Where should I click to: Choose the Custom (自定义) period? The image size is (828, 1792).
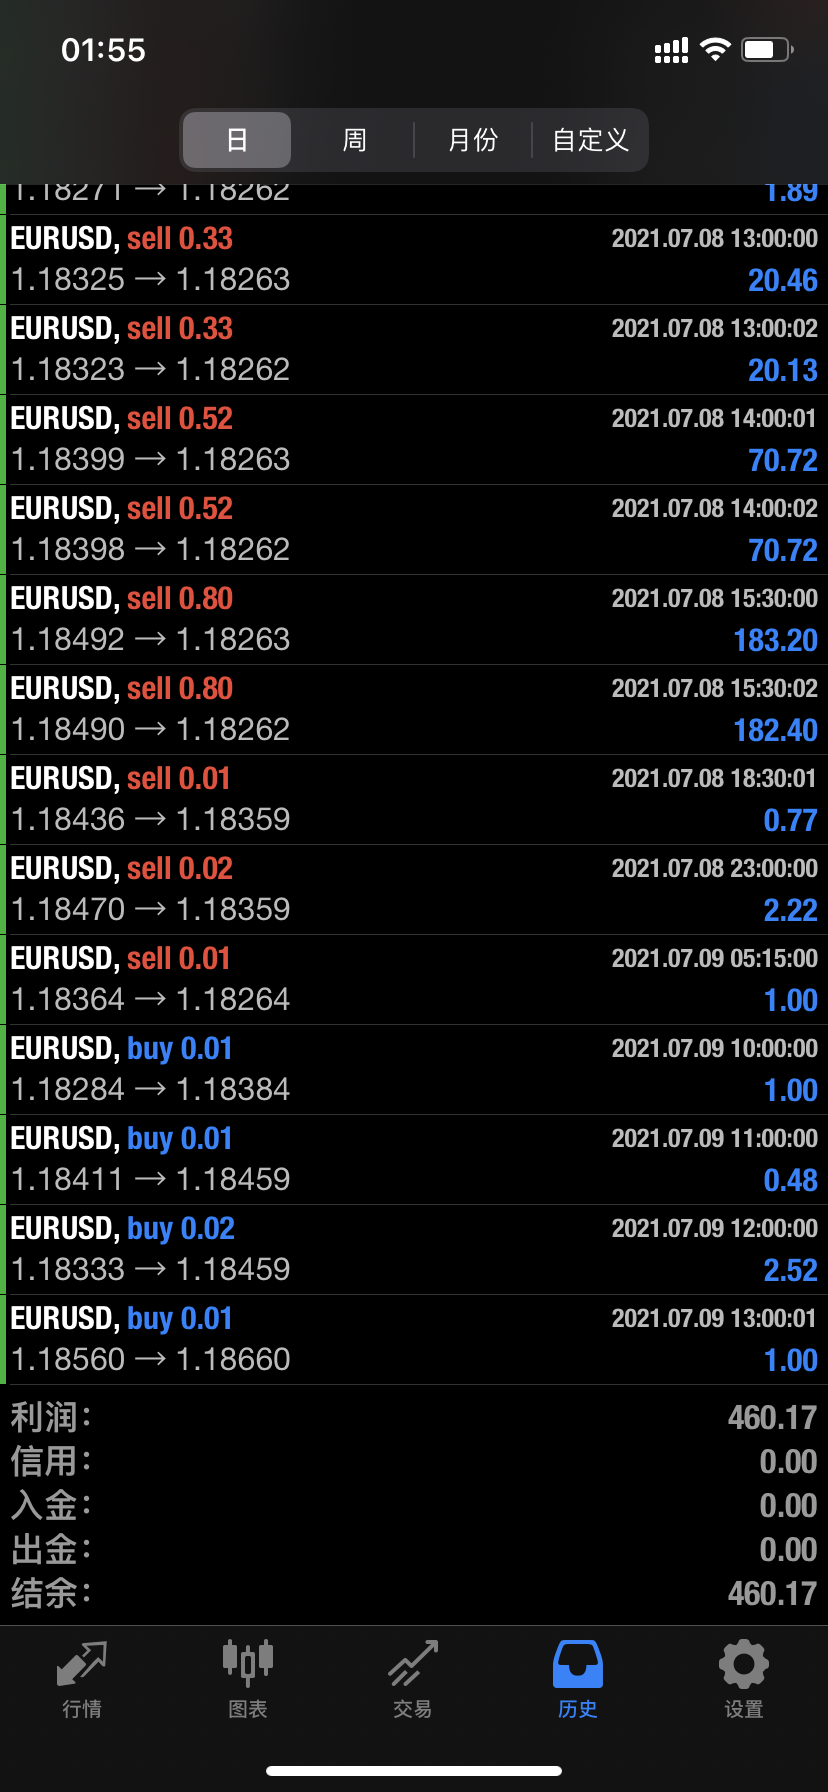click(590, 140)
